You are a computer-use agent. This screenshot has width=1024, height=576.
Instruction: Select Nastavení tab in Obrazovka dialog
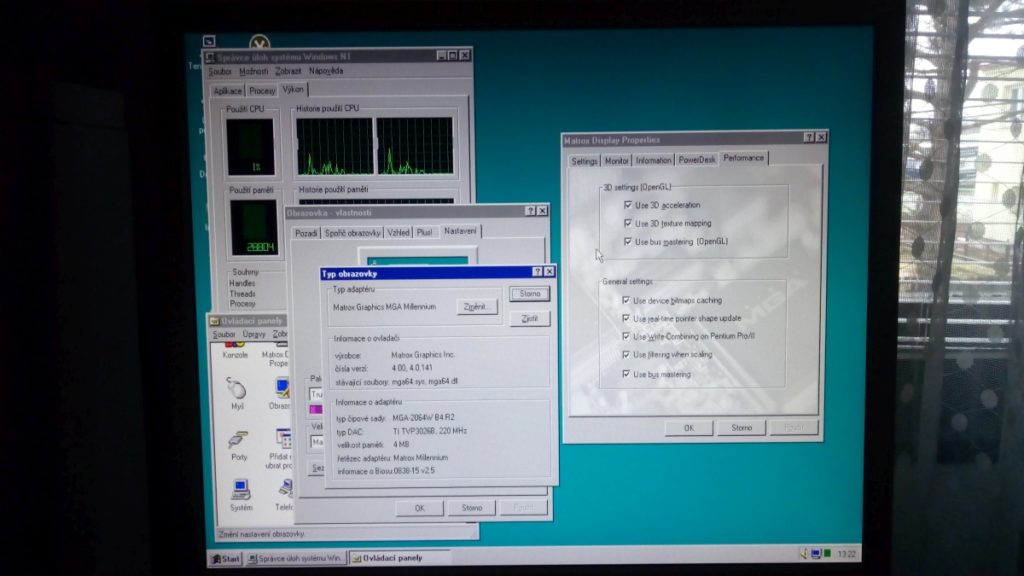tap(460, 231)
